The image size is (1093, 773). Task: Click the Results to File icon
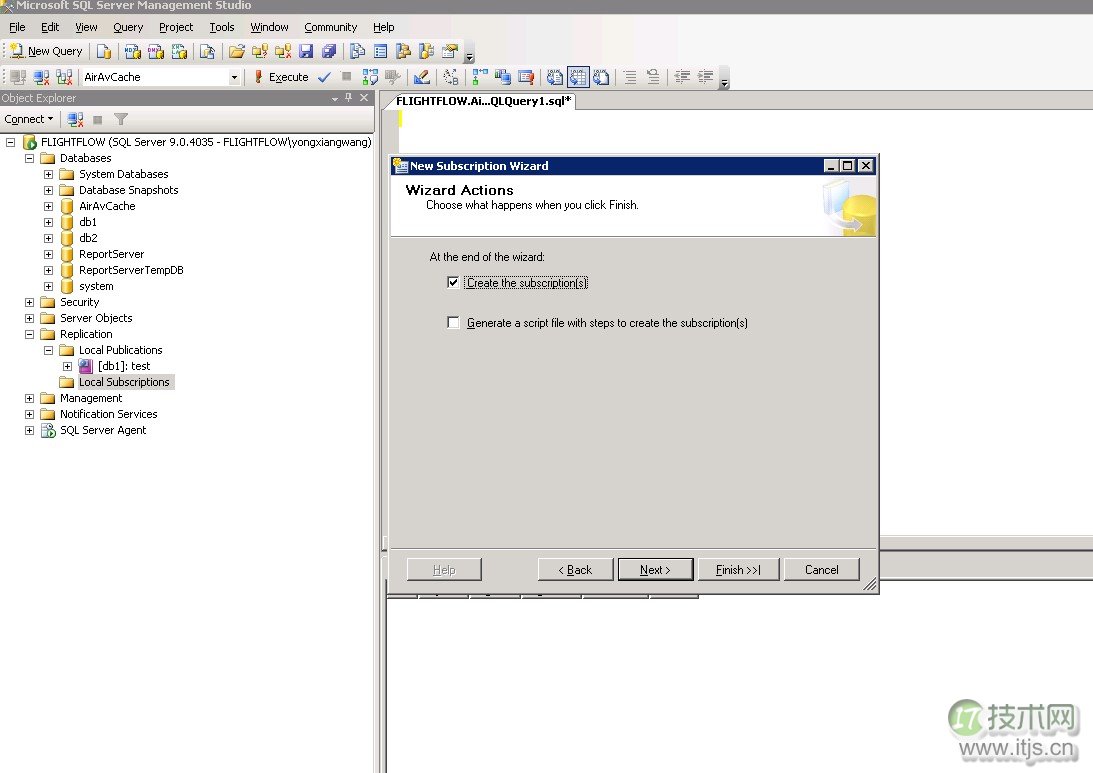(601, 77)
